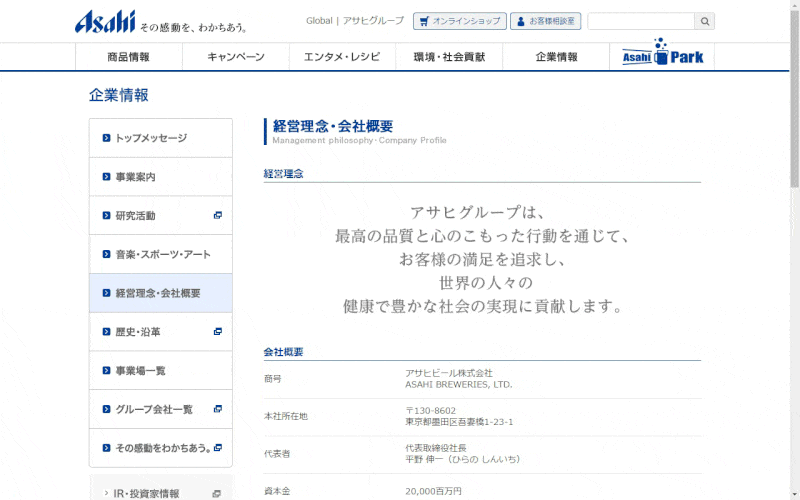This screenshot has width=800, height=500.
Task: Open the アサヒグループ header link
Action: (373, 21)
